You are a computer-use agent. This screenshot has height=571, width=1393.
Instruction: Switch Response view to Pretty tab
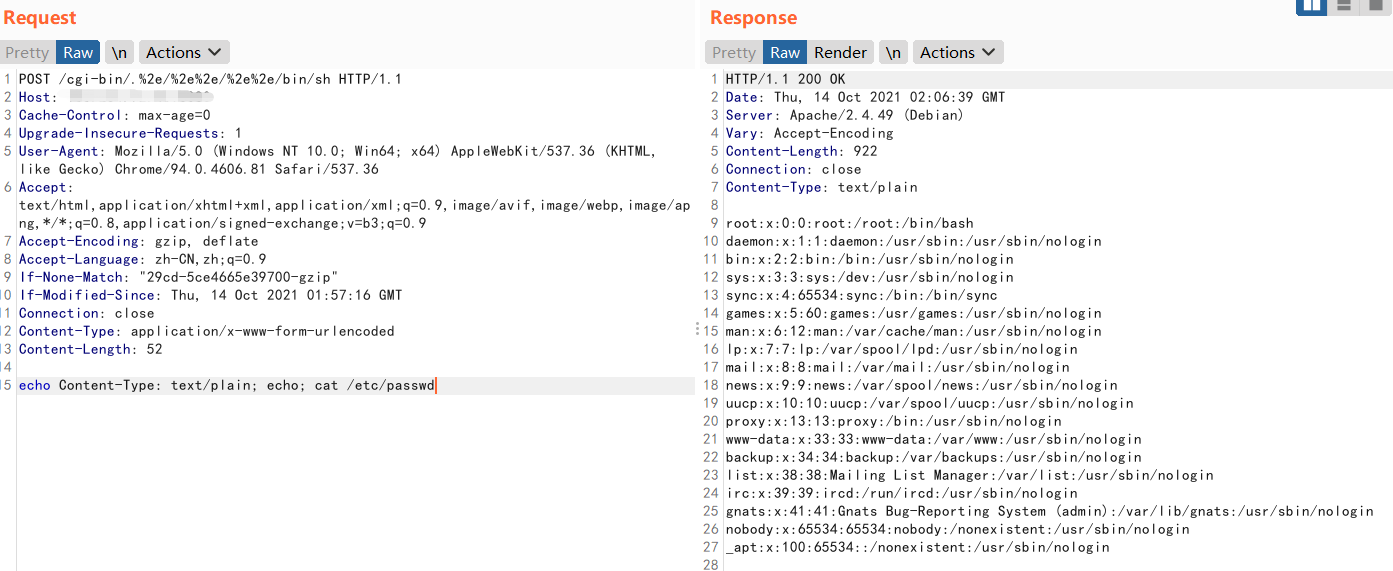(734, 53)
